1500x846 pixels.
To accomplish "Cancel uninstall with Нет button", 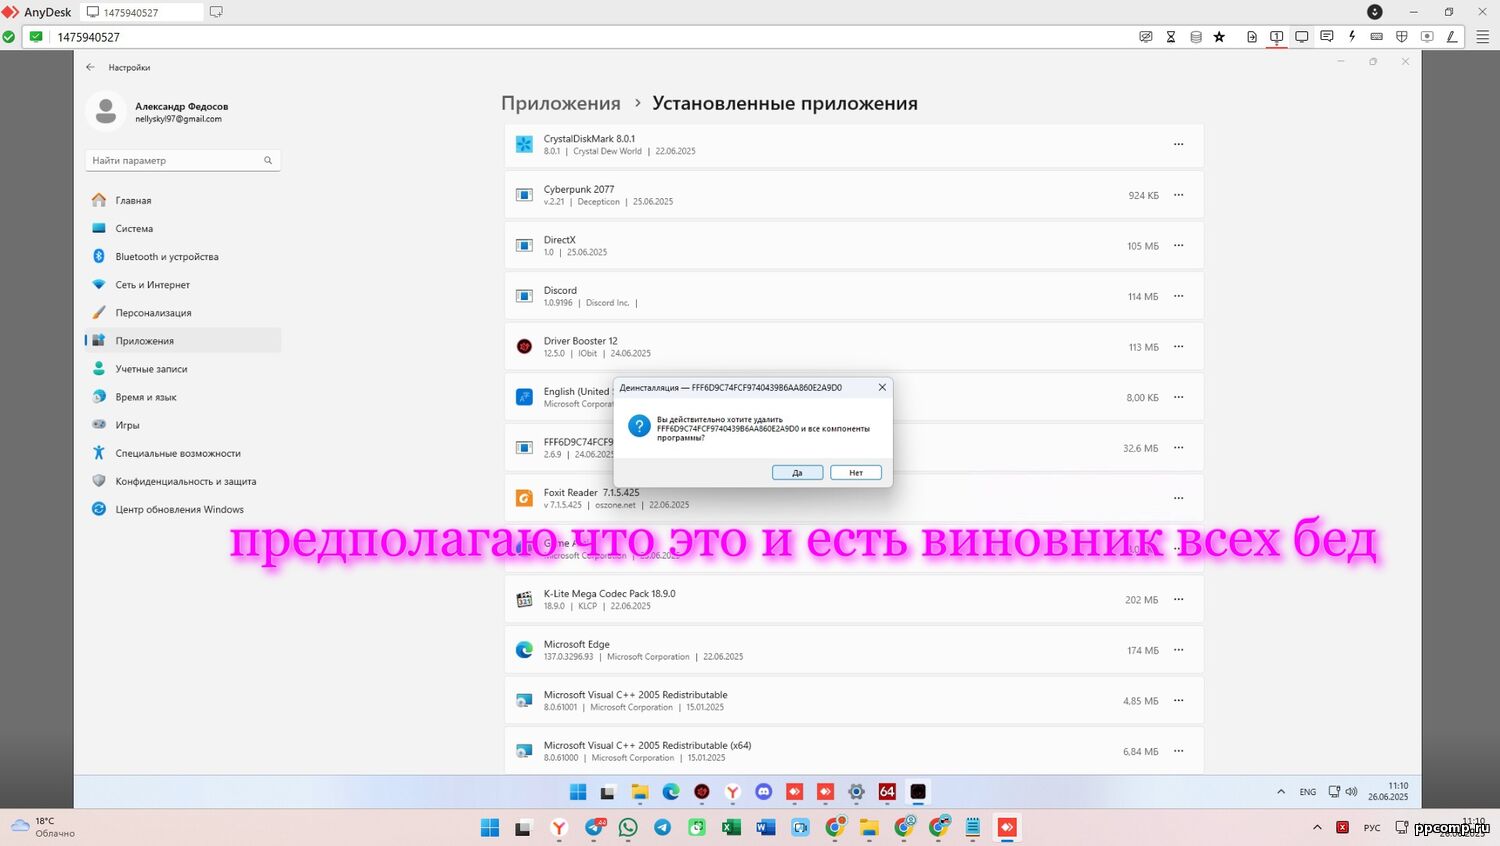I will 856,472.
